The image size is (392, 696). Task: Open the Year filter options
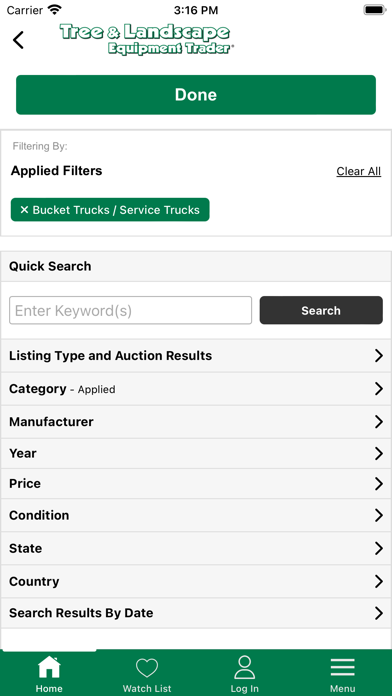pos(196,453)
